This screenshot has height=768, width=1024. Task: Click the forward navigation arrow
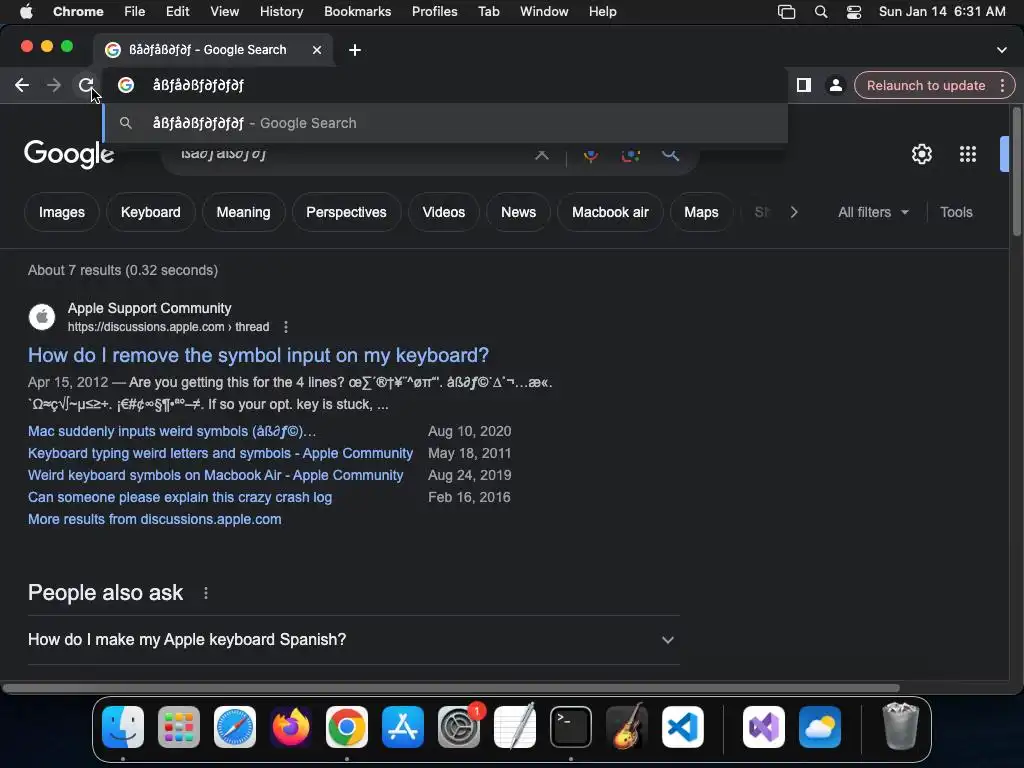(54, 85)
